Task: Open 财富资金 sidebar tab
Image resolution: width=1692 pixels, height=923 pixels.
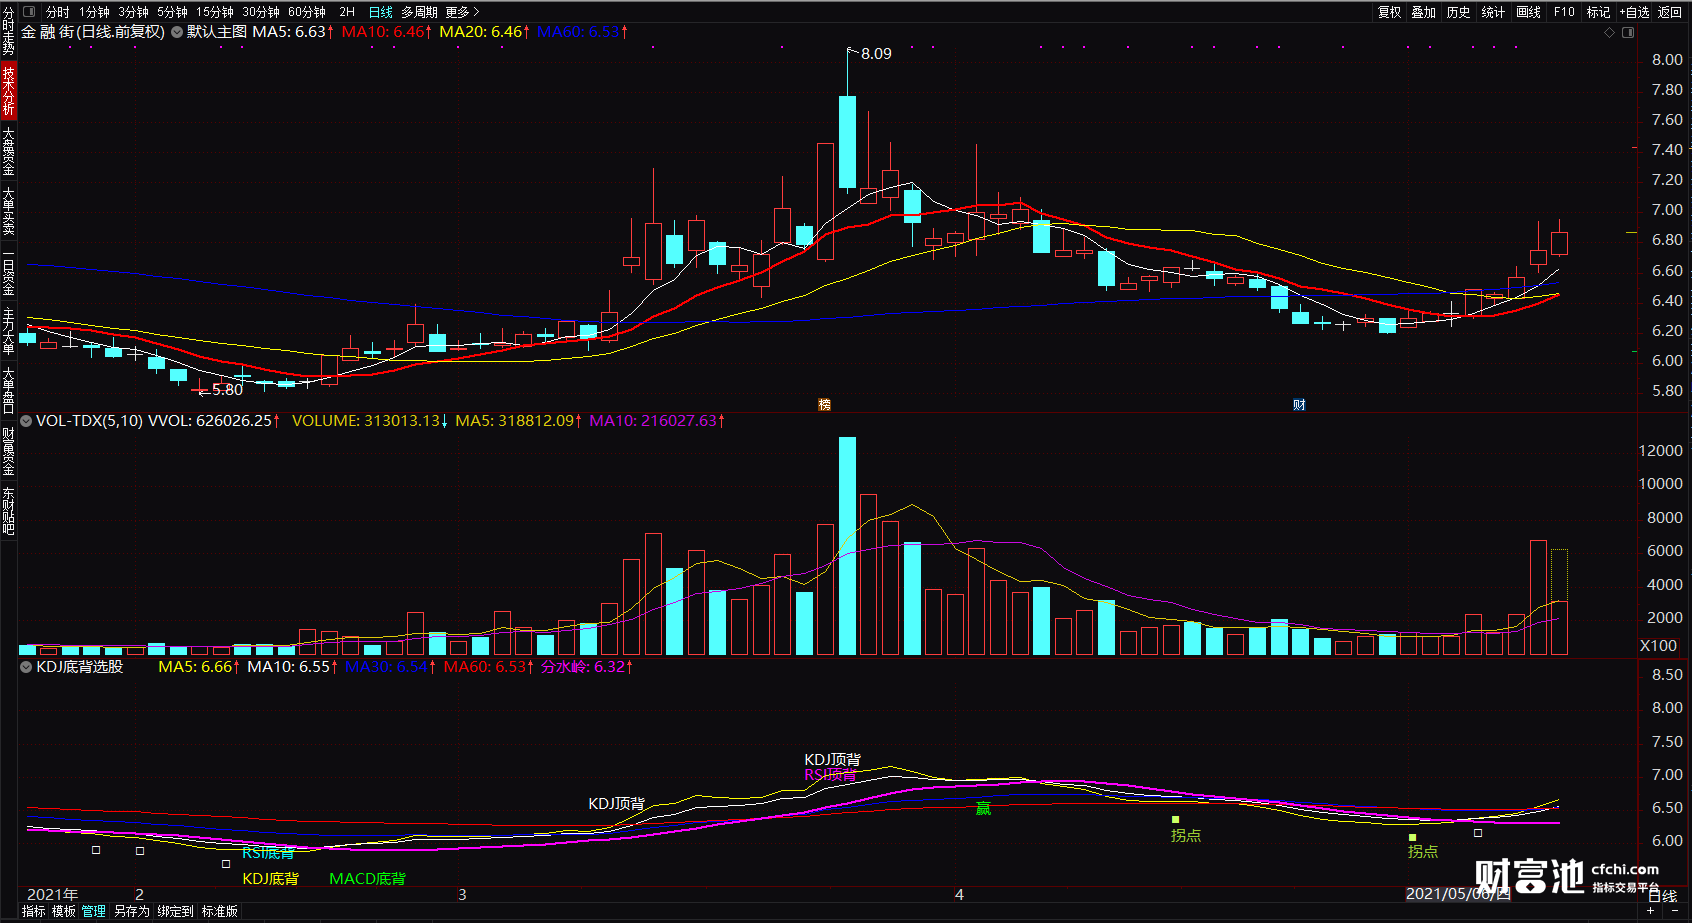Action: 8,452
